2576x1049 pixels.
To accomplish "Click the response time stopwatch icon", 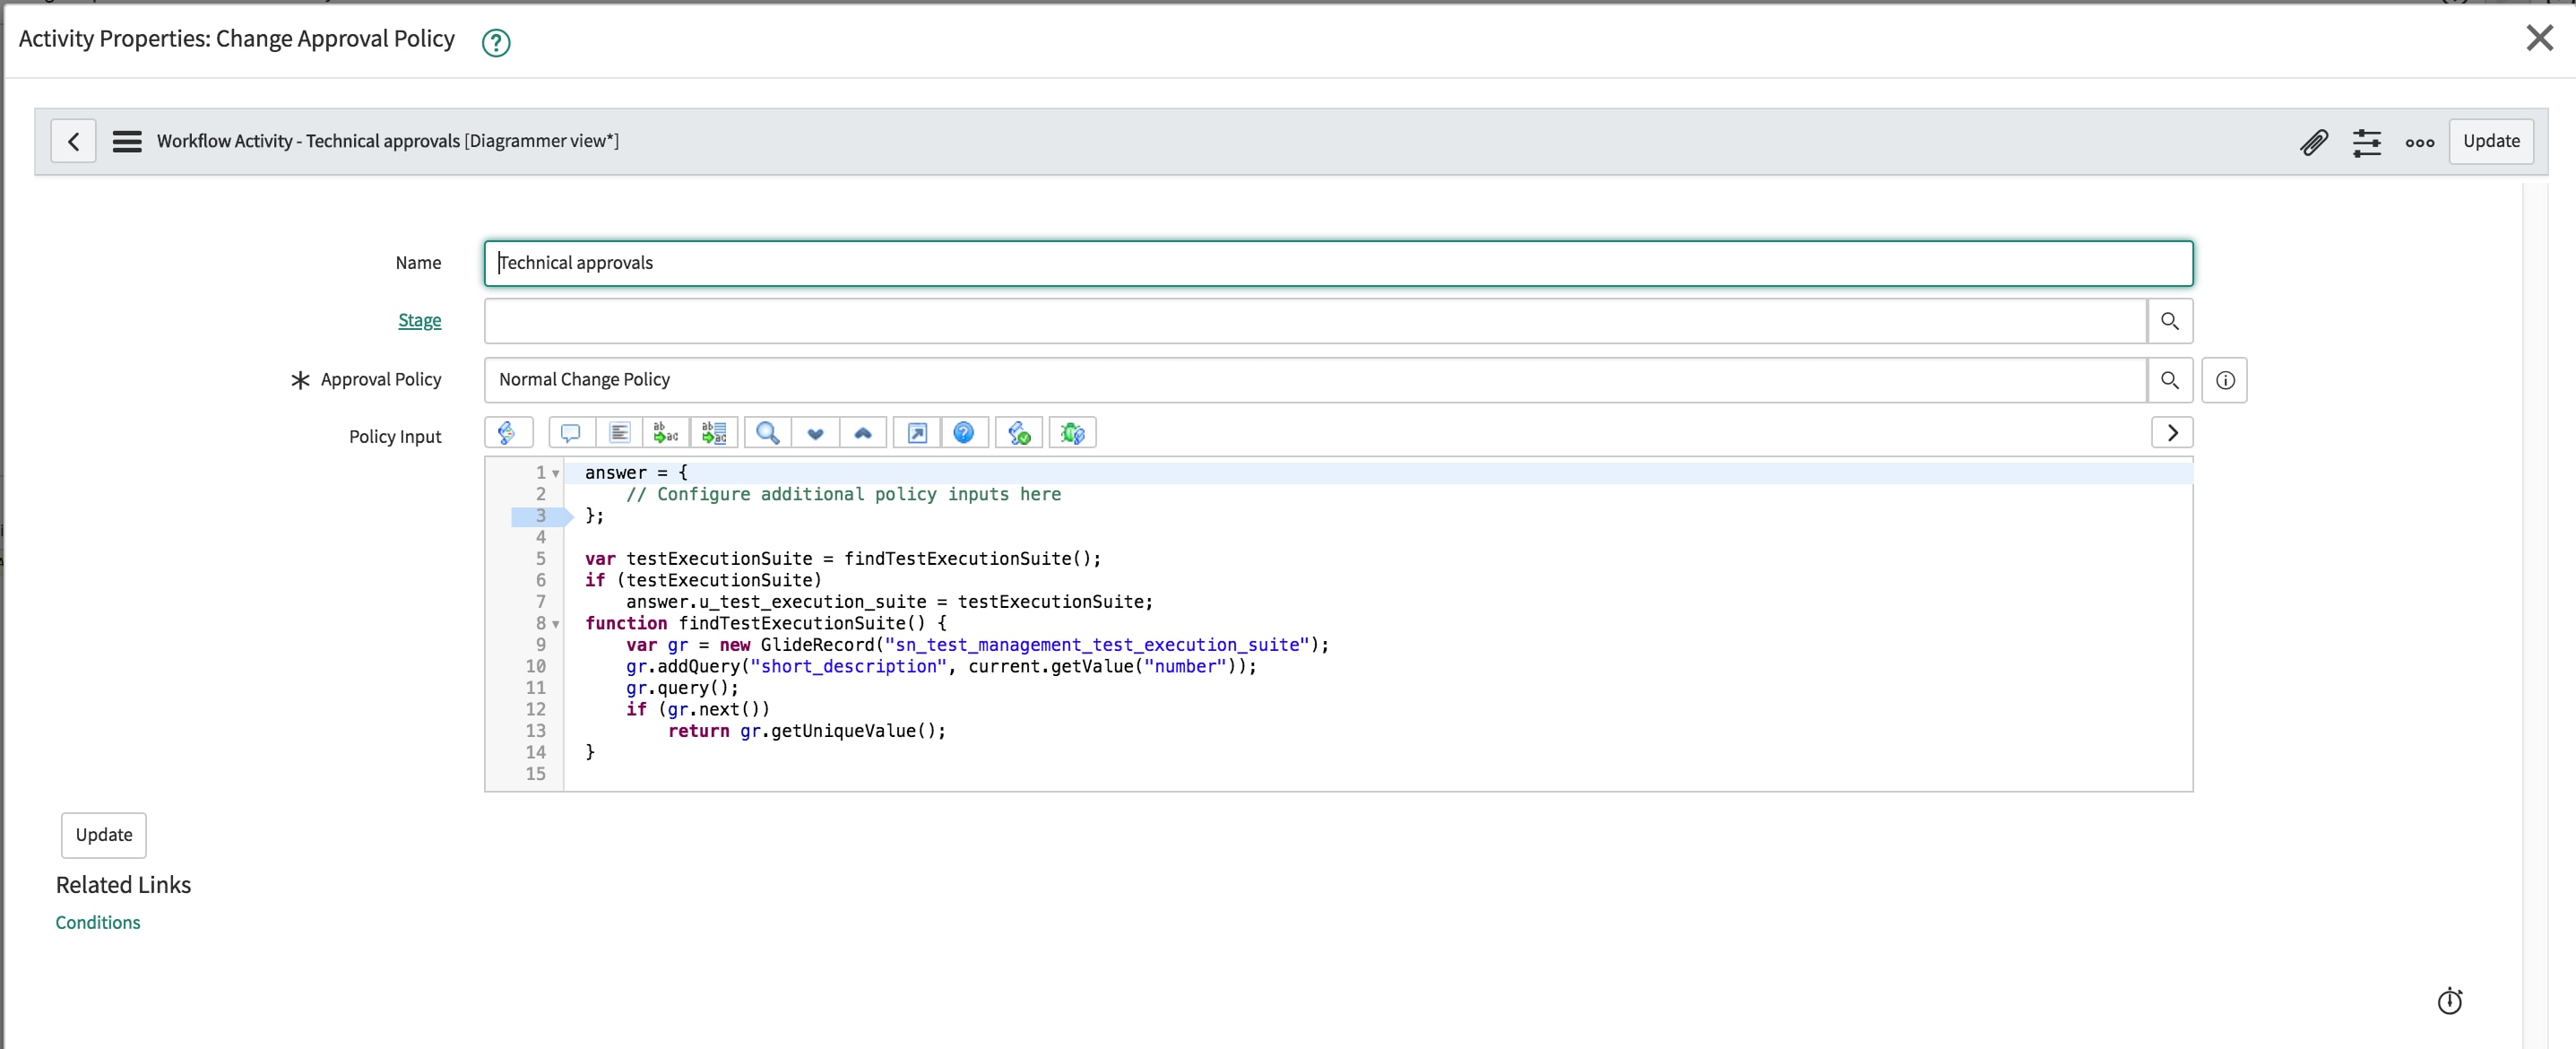I will [x=2449, y=1000].
